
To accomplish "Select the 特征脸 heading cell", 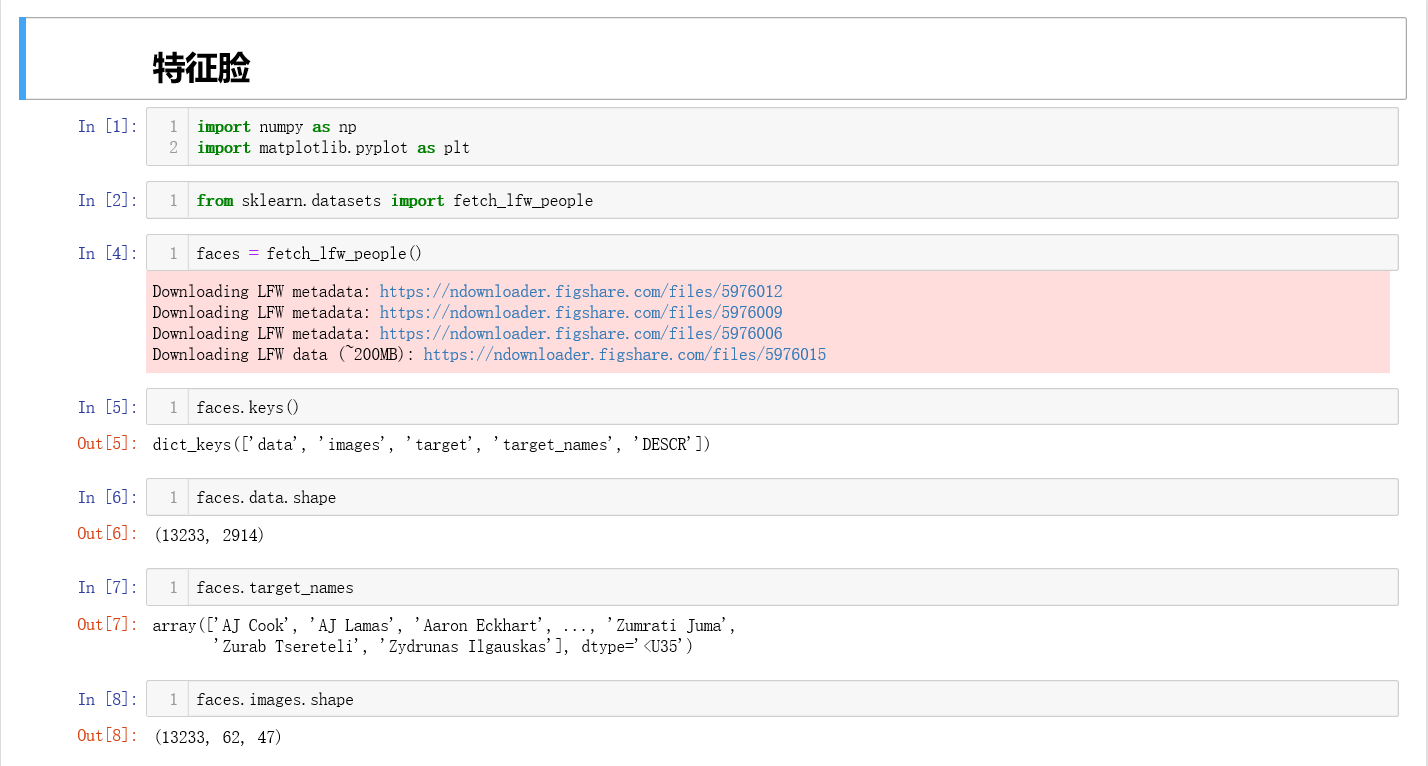I will click(x=713, y=60).
